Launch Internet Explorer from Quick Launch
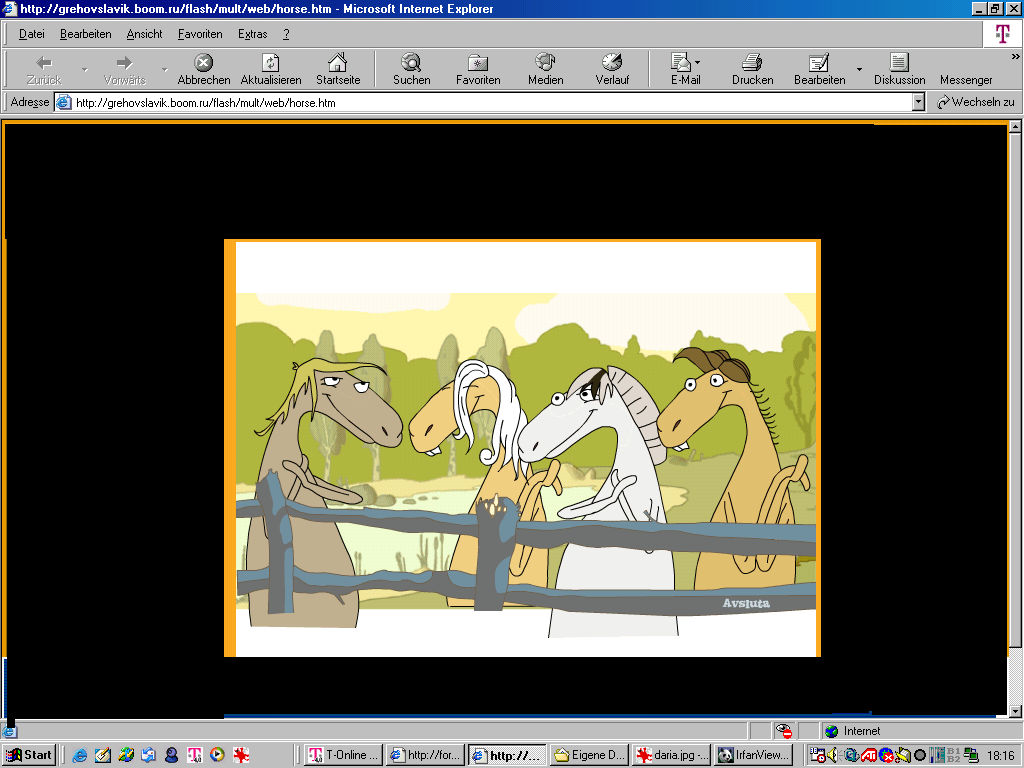1024x768 pixels. point(80,755)
